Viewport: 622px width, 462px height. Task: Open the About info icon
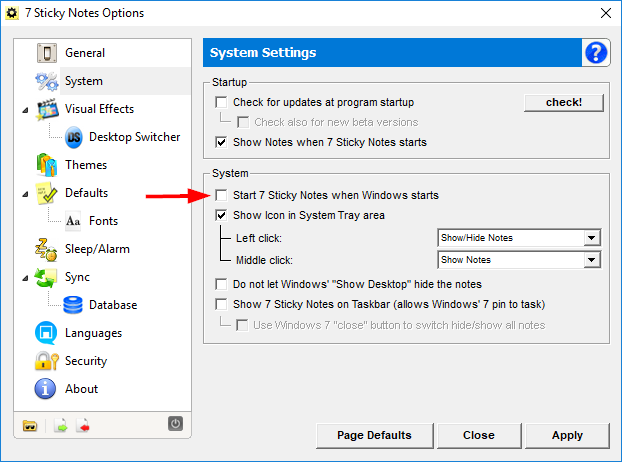pos(45,389)
